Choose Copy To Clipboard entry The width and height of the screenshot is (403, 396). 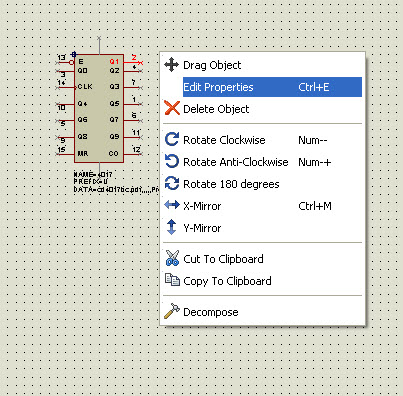click(x=262, y=281)
